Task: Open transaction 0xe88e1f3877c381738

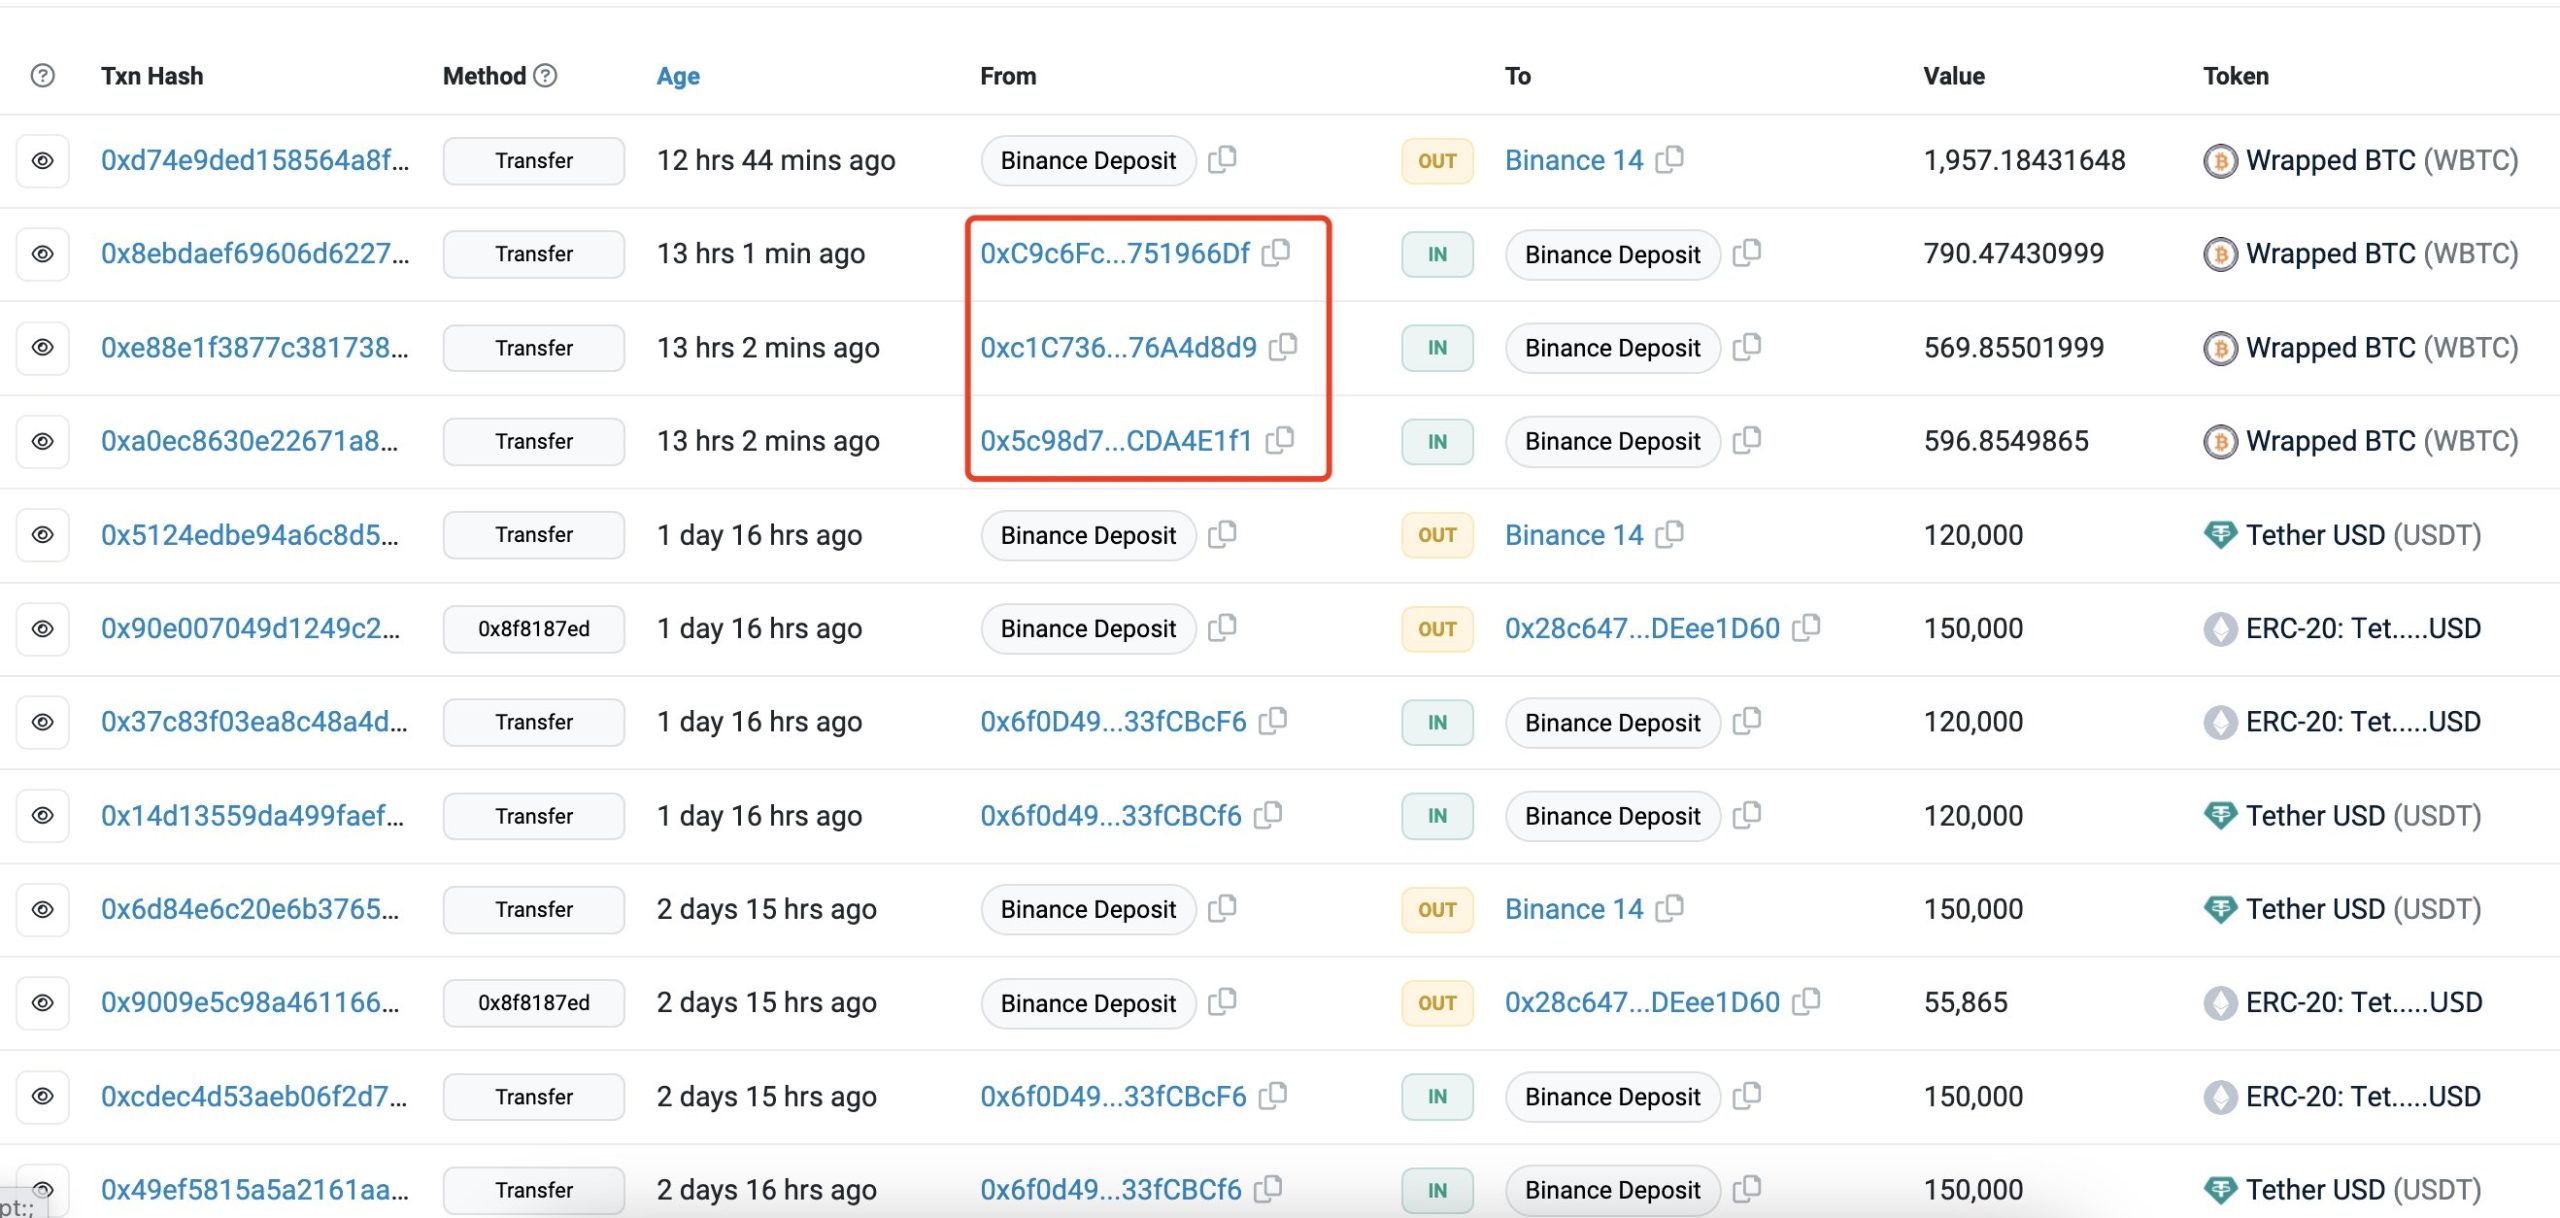Action: tap(254, 347)
